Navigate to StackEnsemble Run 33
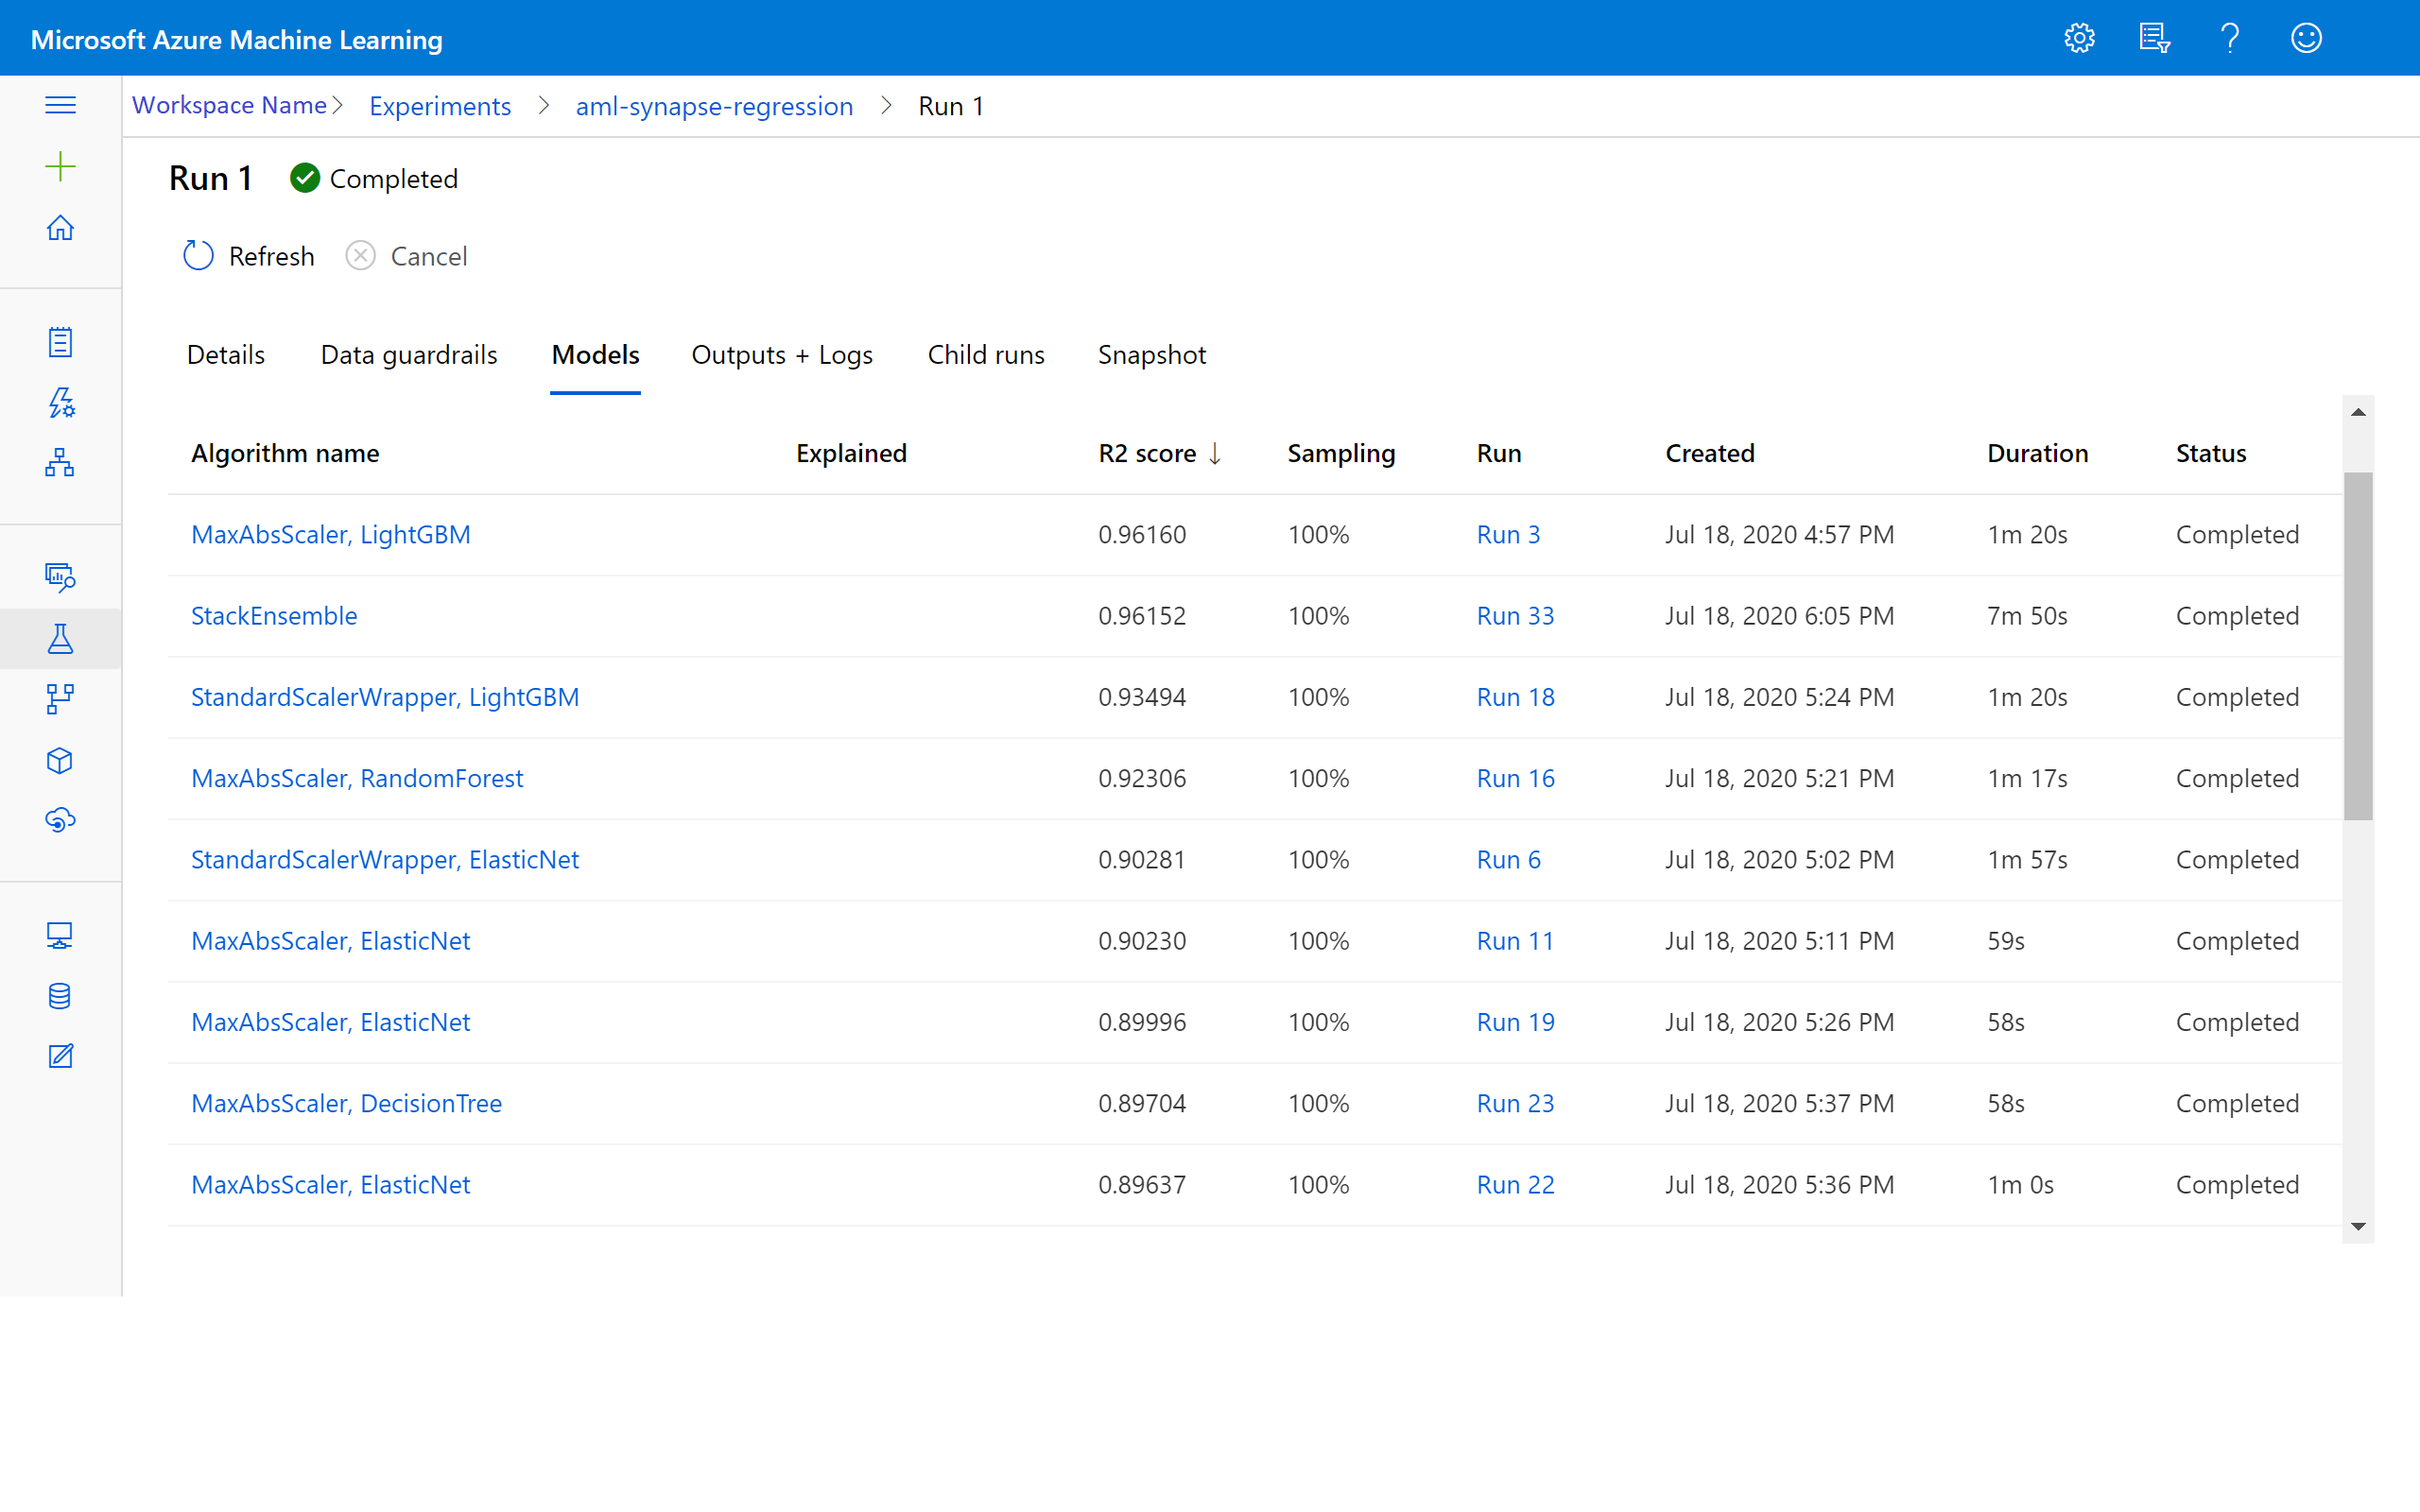Image resolution: width=2420 pixels, height=1512 pixels. pos(1514,615)
